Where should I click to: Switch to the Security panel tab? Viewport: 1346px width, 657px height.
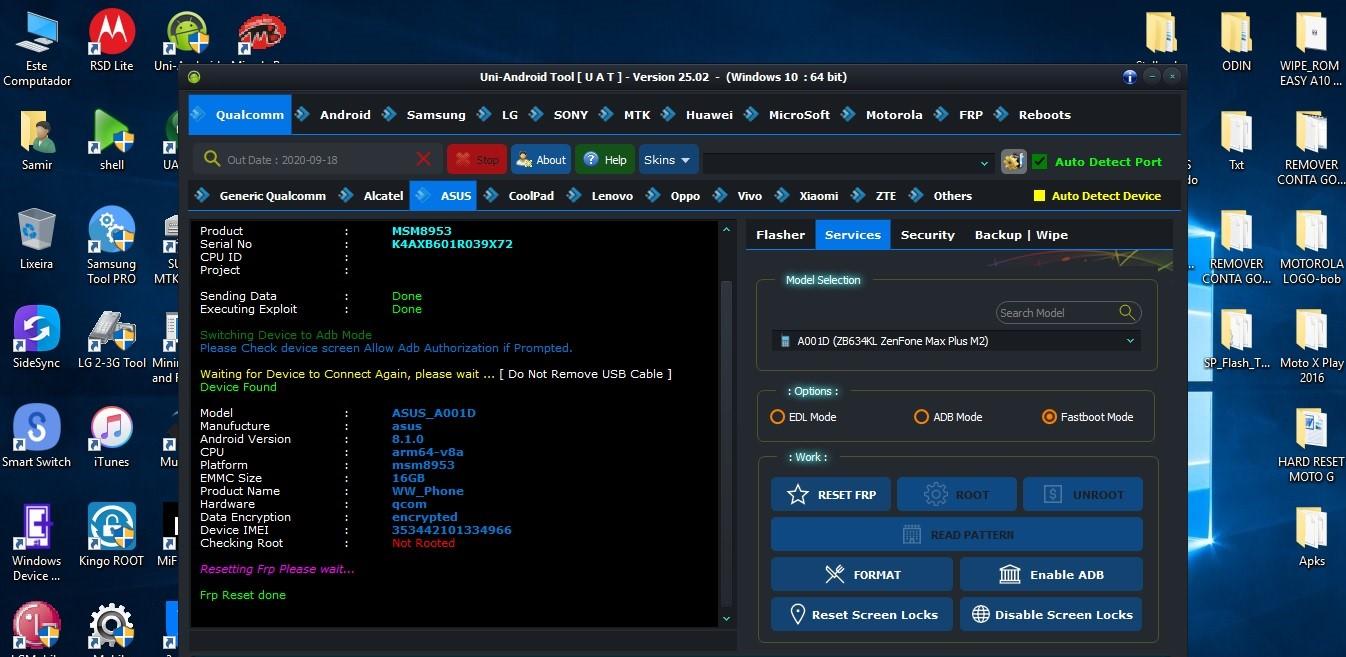pos(928,235)
